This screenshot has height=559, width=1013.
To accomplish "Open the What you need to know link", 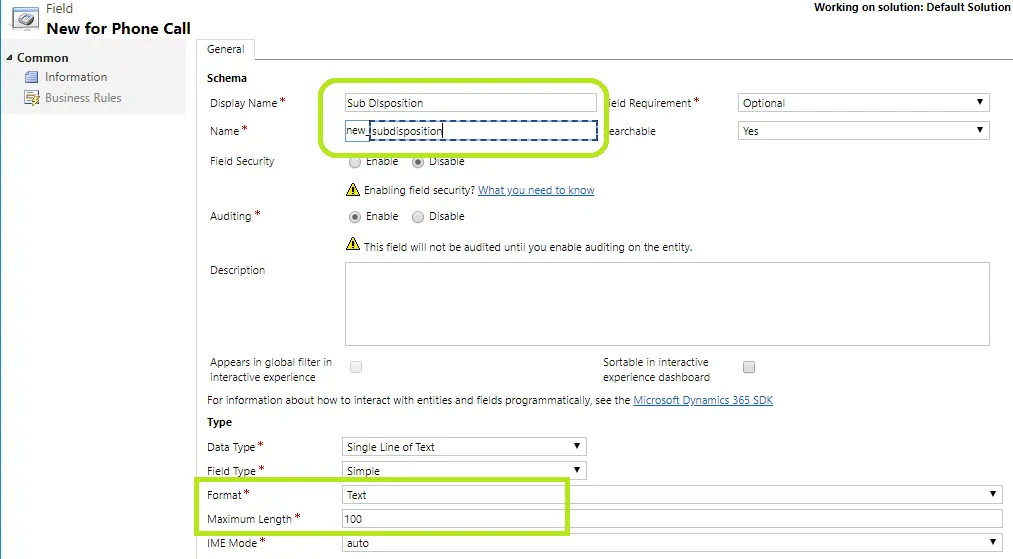I will click(x=536, y=190).
